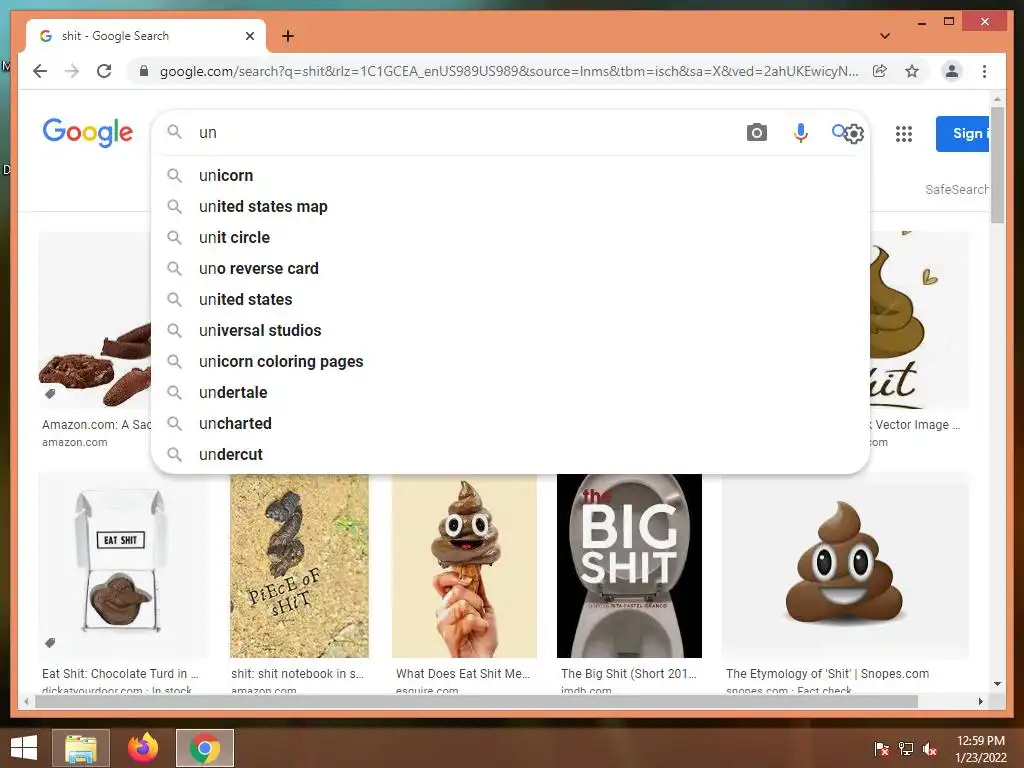Open the Action Center flag icon
1024x768 pixels.
pyautogui.click(x=882, y=749)
